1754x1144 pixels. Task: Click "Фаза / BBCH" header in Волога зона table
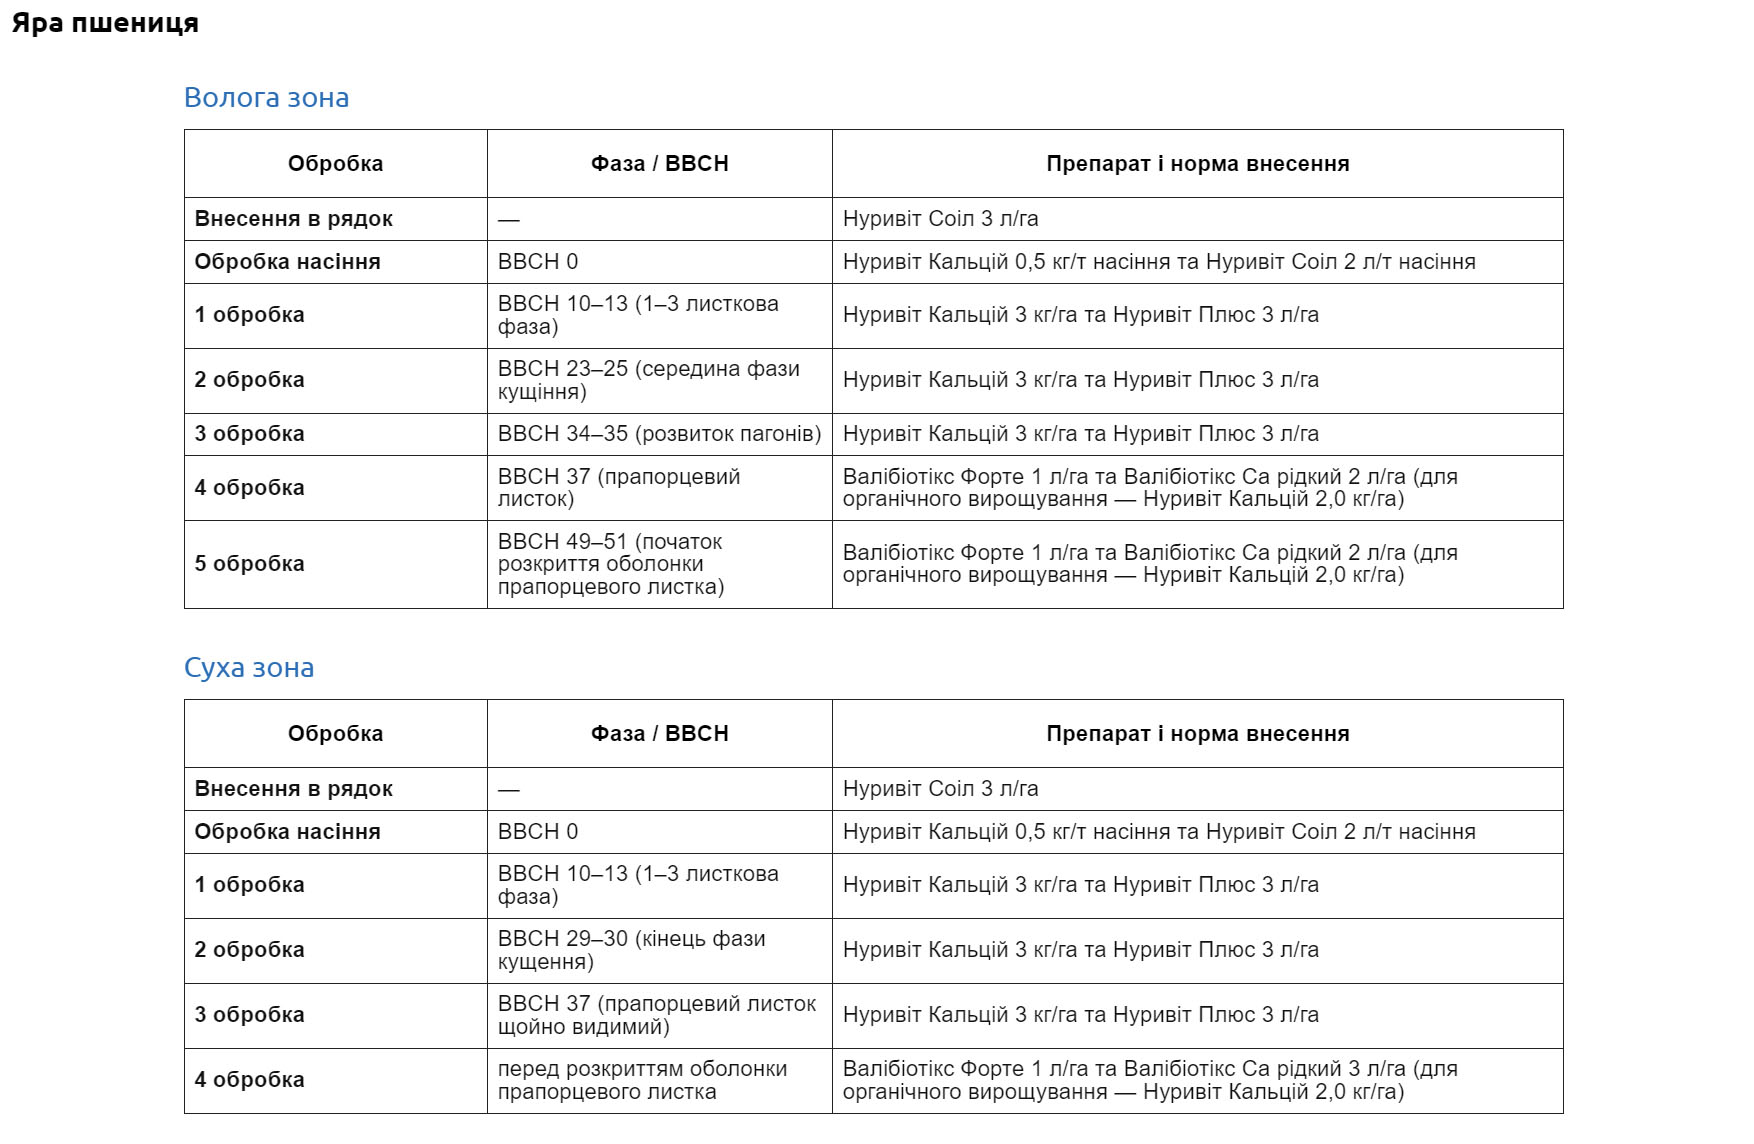coord(660,163)
